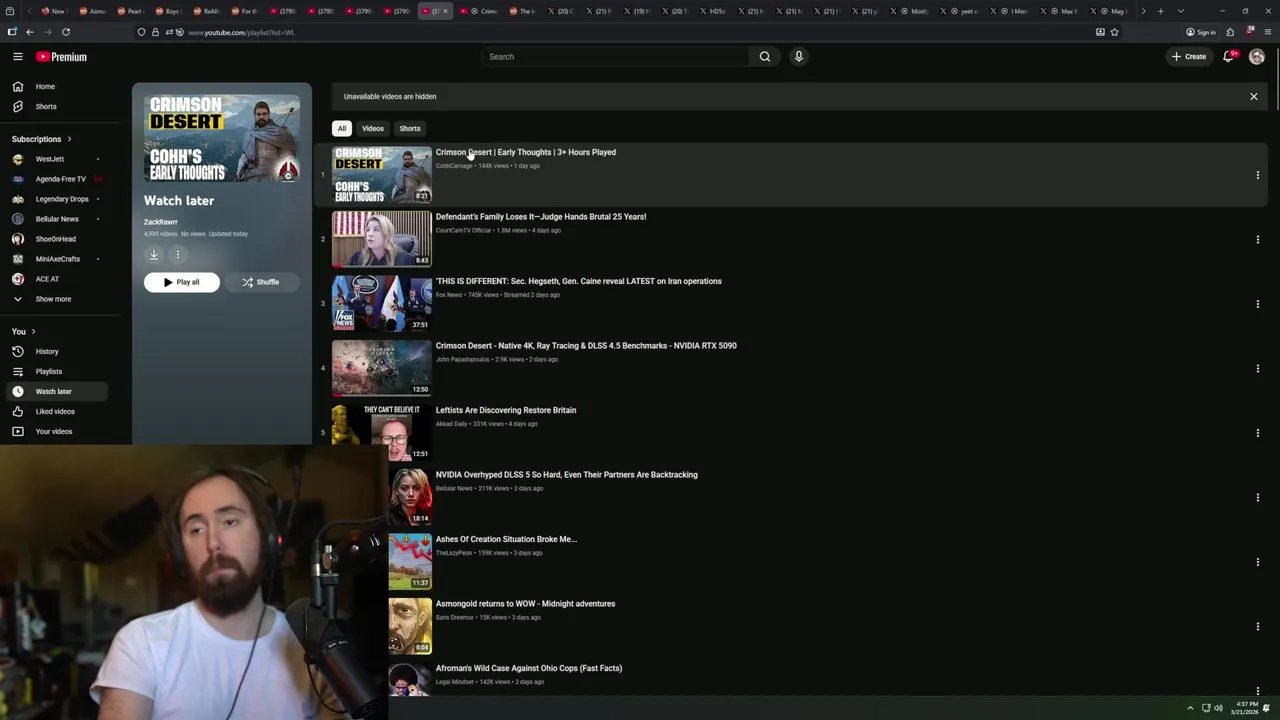1280x720 pixels.
Task: Open options for Ashes Of Creation video
Action: (x=1258, y=562)
